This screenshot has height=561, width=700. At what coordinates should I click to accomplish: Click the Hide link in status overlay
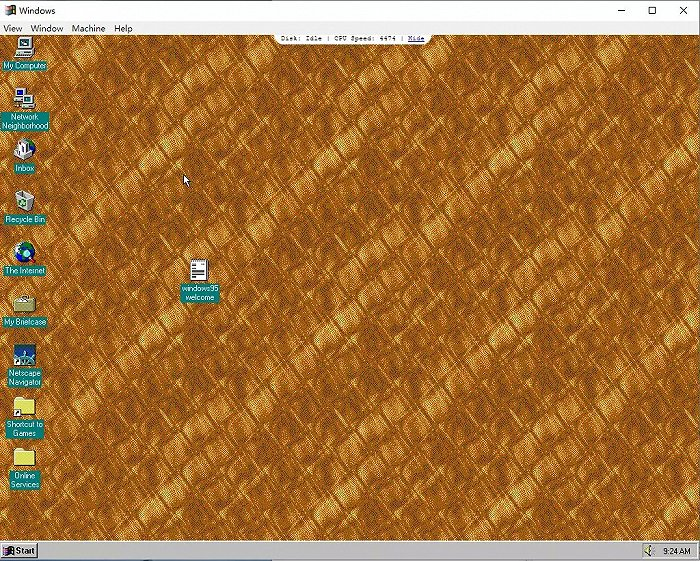[416, 38]
